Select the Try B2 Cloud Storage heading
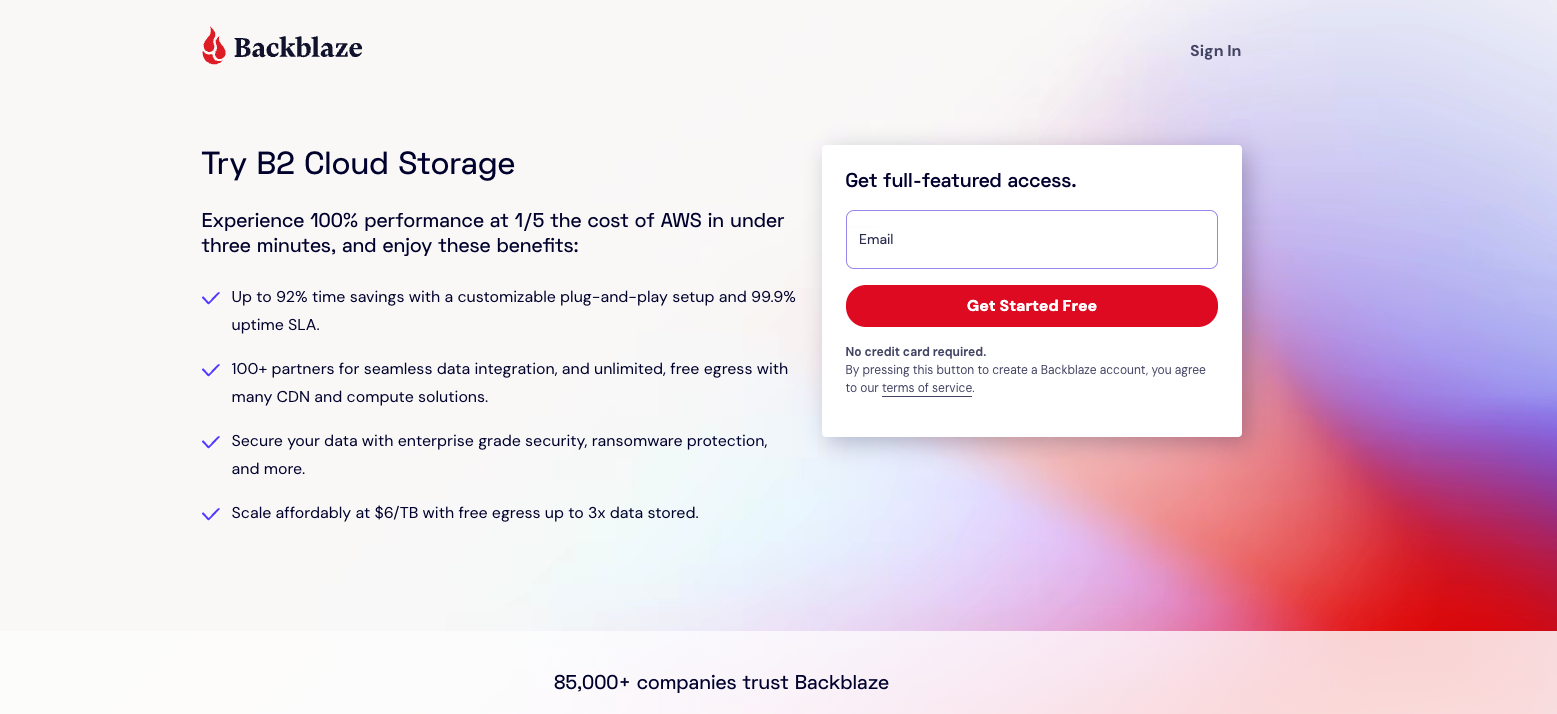Image resolution: width=1557 pixels, height=714 pixels. tap(358, 163)
